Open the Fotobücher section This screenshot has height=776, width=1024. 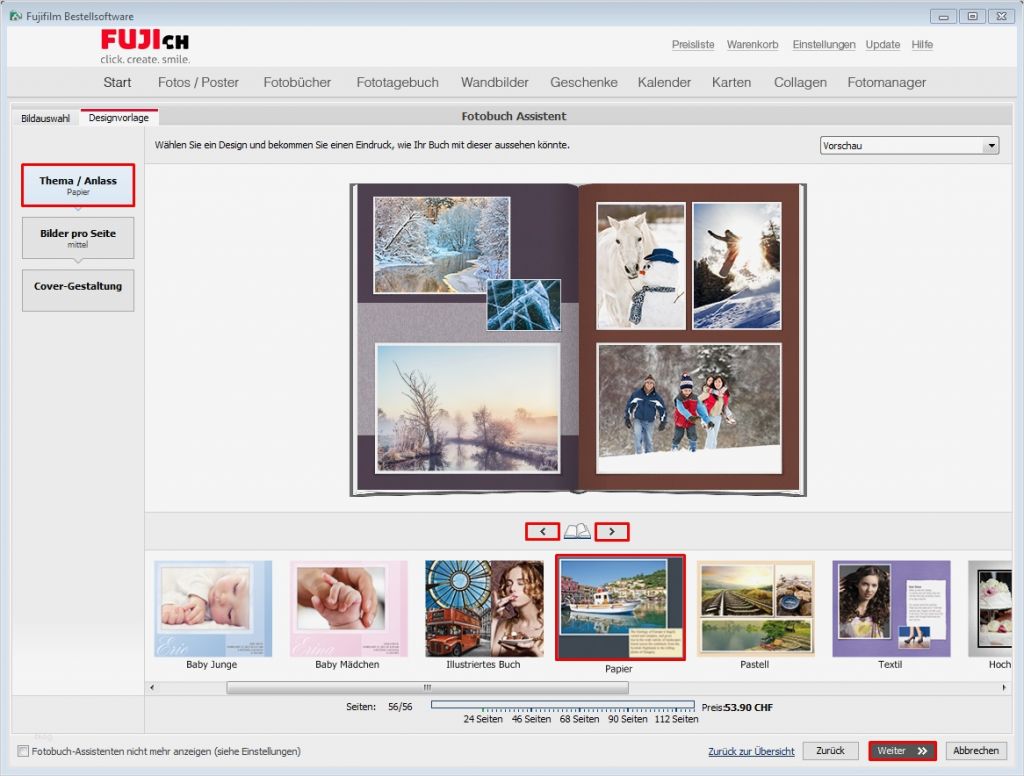point(296,82)
